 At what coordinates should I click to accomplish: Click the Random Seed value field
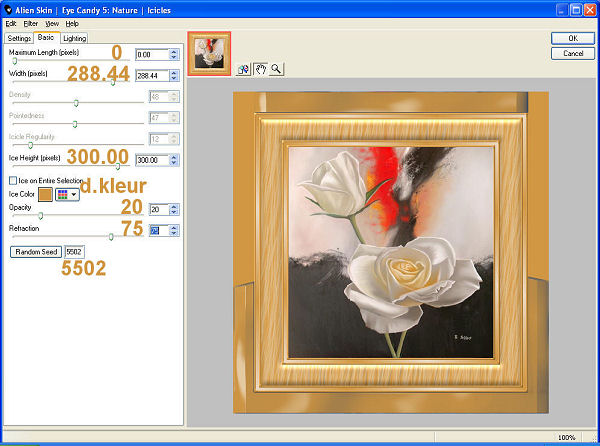pos(74,252)
